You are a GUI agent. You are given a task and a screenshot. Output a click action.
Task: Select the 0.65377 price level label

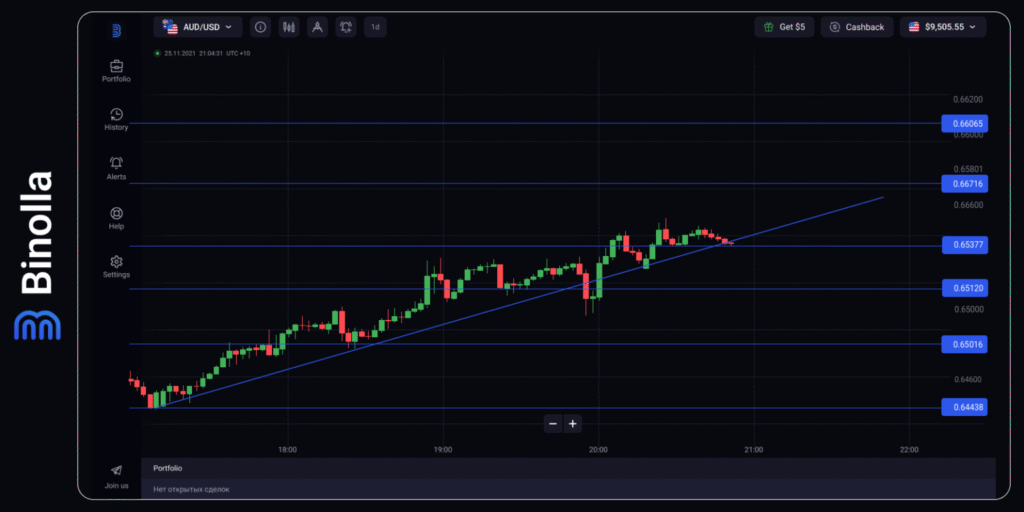pos(964,245)
